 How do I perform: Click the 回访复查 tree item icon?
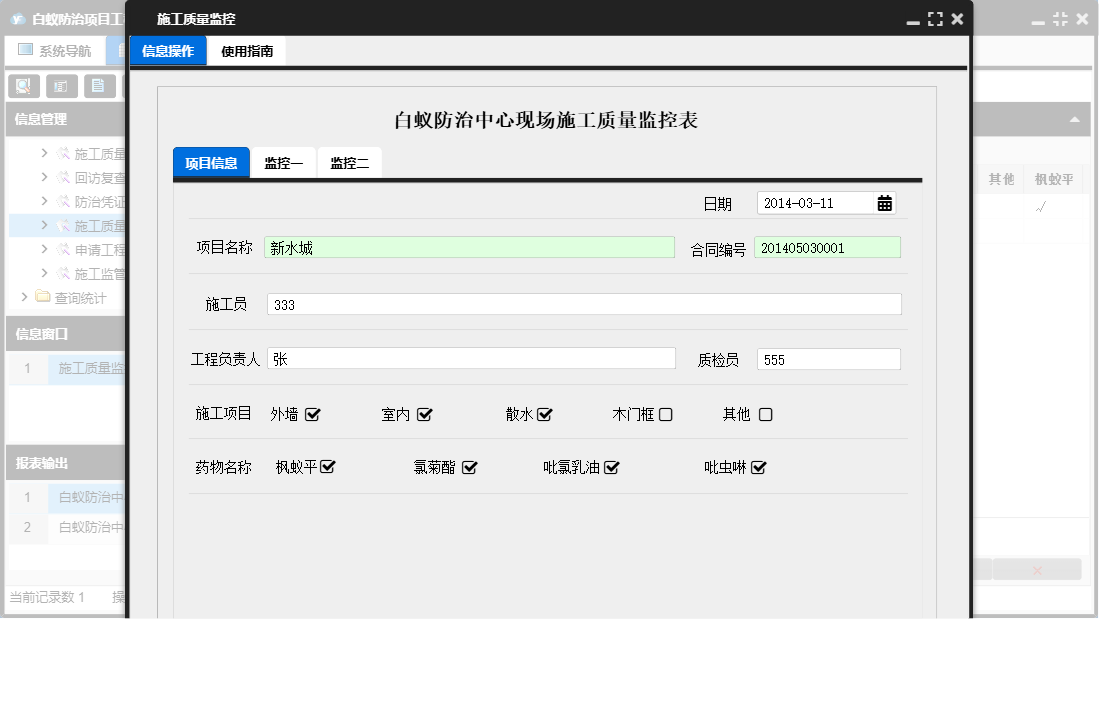pyautogui.click(x=63, y=178)
